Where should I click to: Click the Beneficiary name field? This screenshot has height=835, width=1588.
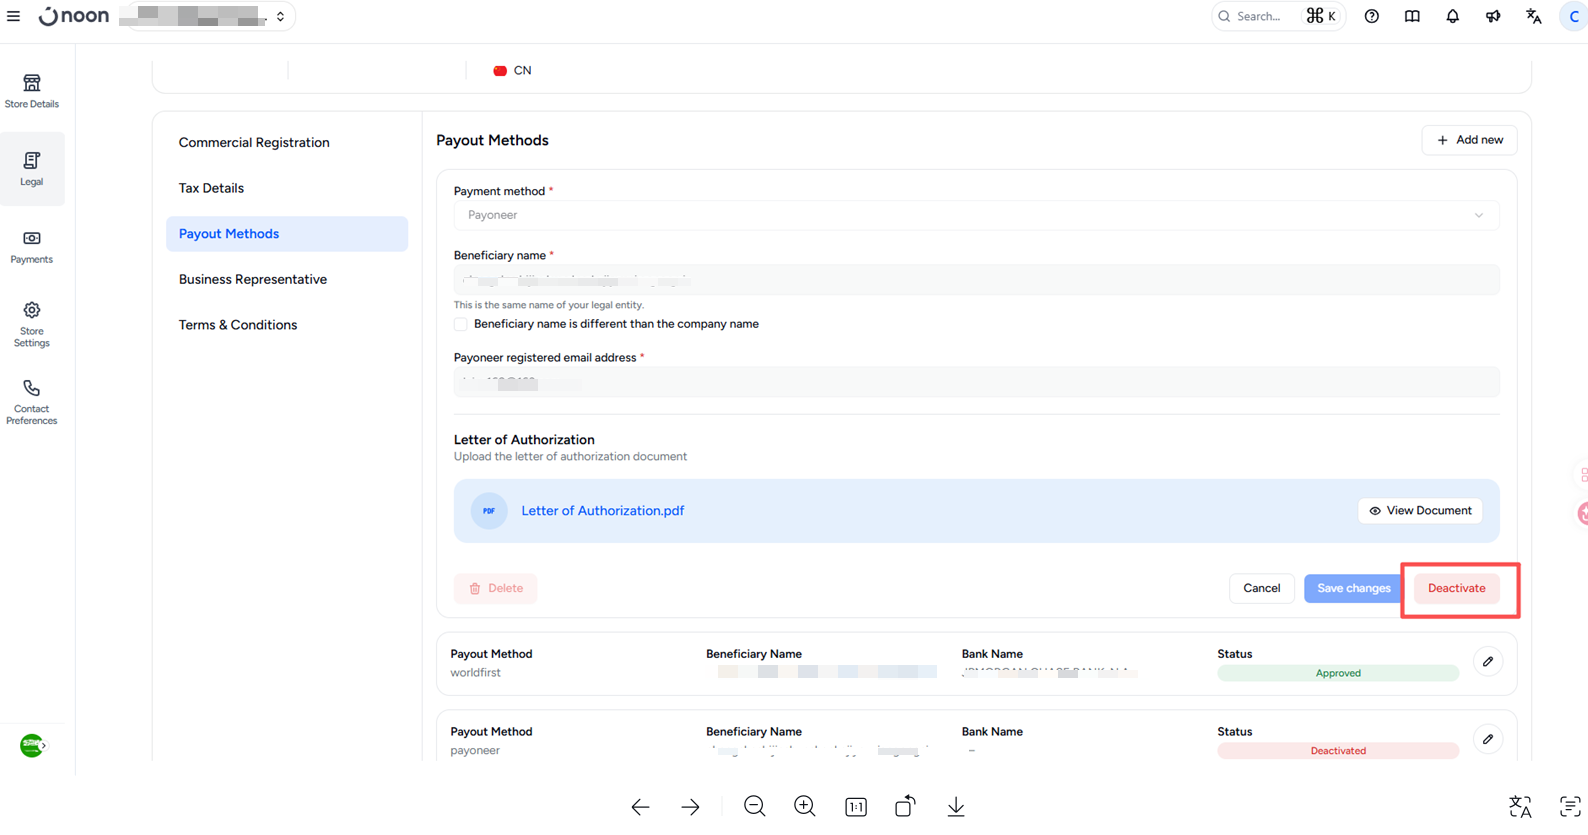976,280
